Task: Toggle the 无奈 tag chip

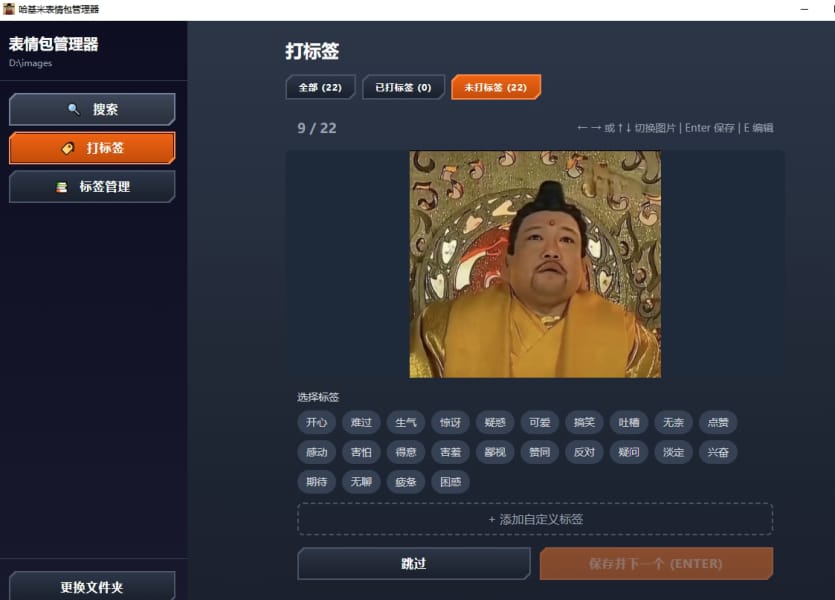Action: pos(673,423)
